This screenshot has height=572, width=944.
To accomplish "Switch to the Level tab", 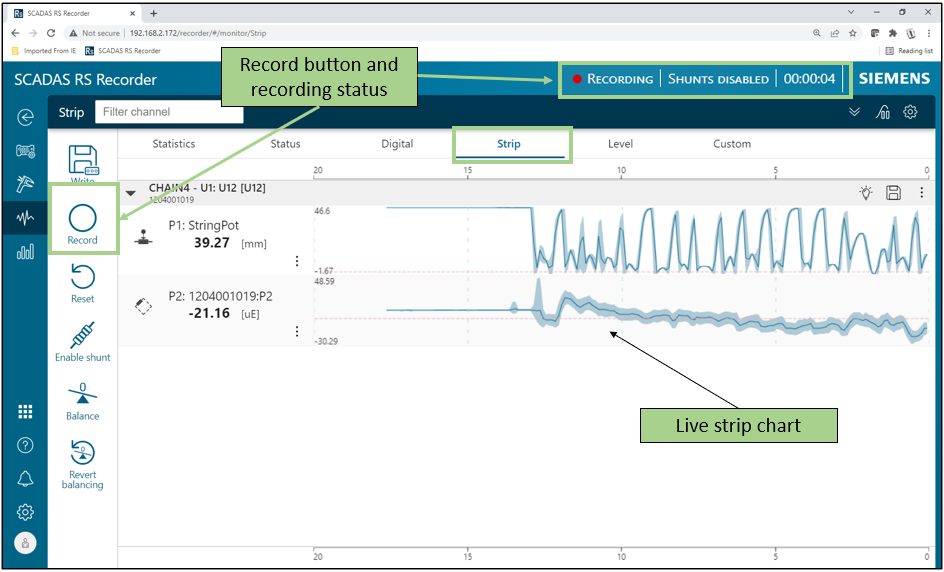I will click(x=620, y=144).
